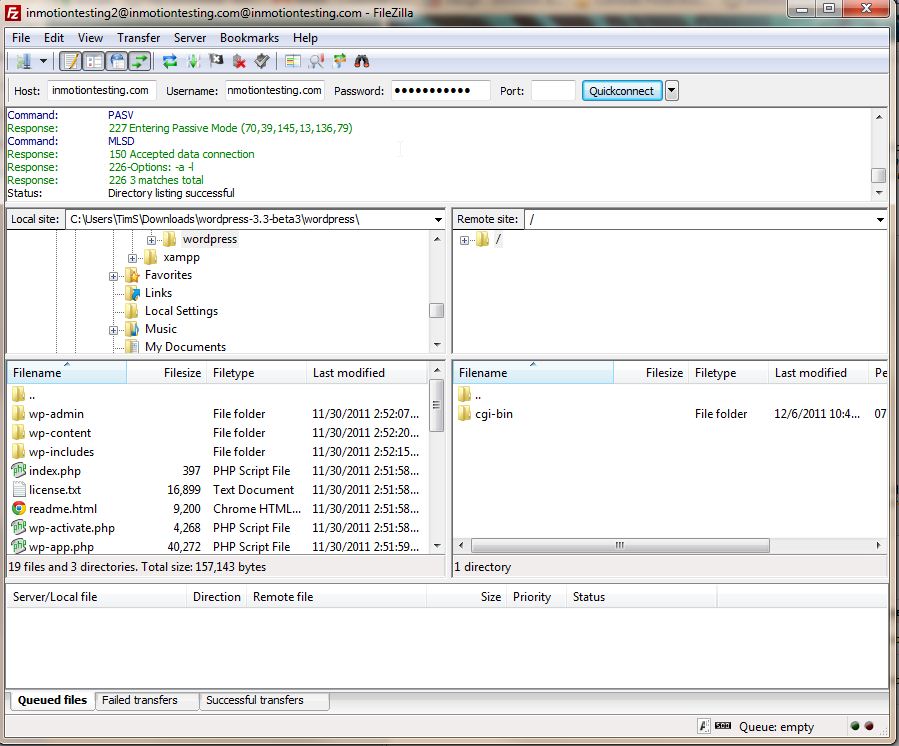Viewport: 899px width, 746px height.
Task: Cancel current operation via flag icon
Action: tap(216, 61)
